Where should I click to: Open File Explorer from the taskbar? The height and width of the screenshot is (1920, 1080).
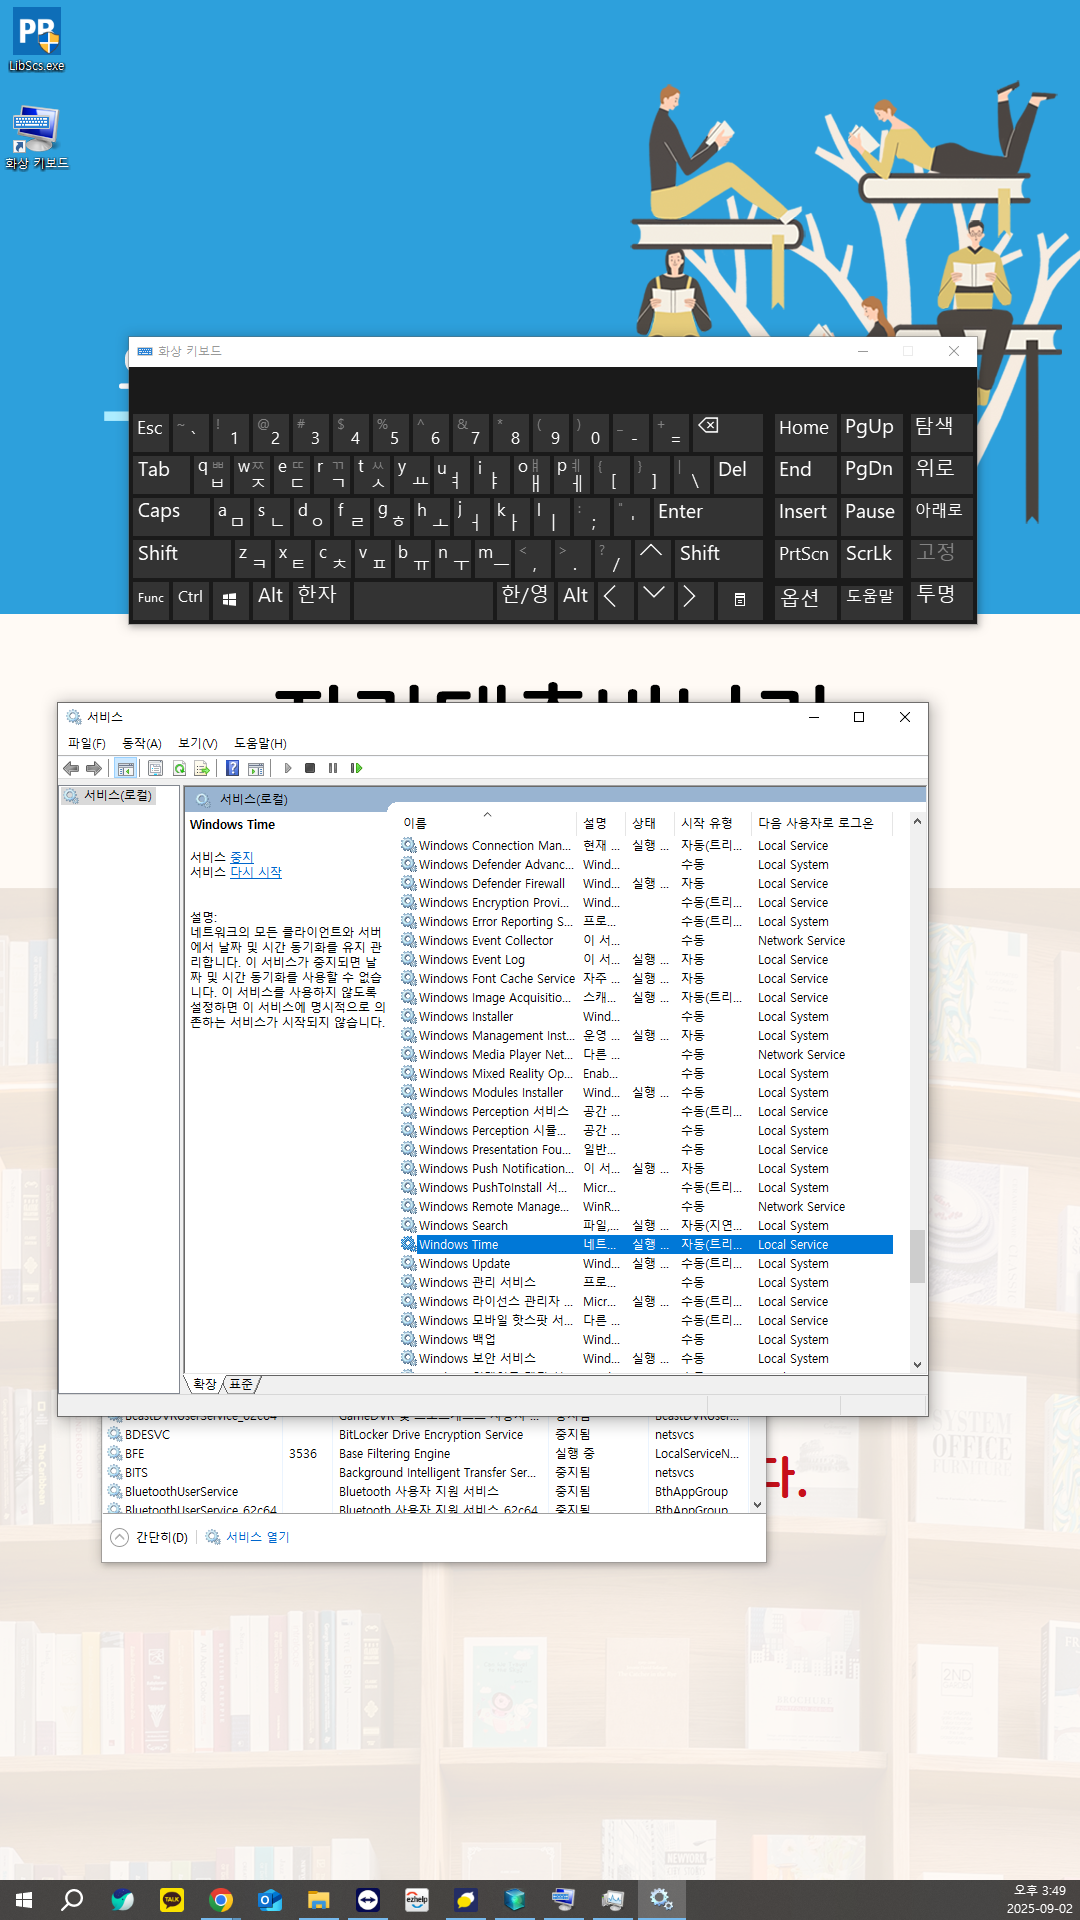point(319,1899)
